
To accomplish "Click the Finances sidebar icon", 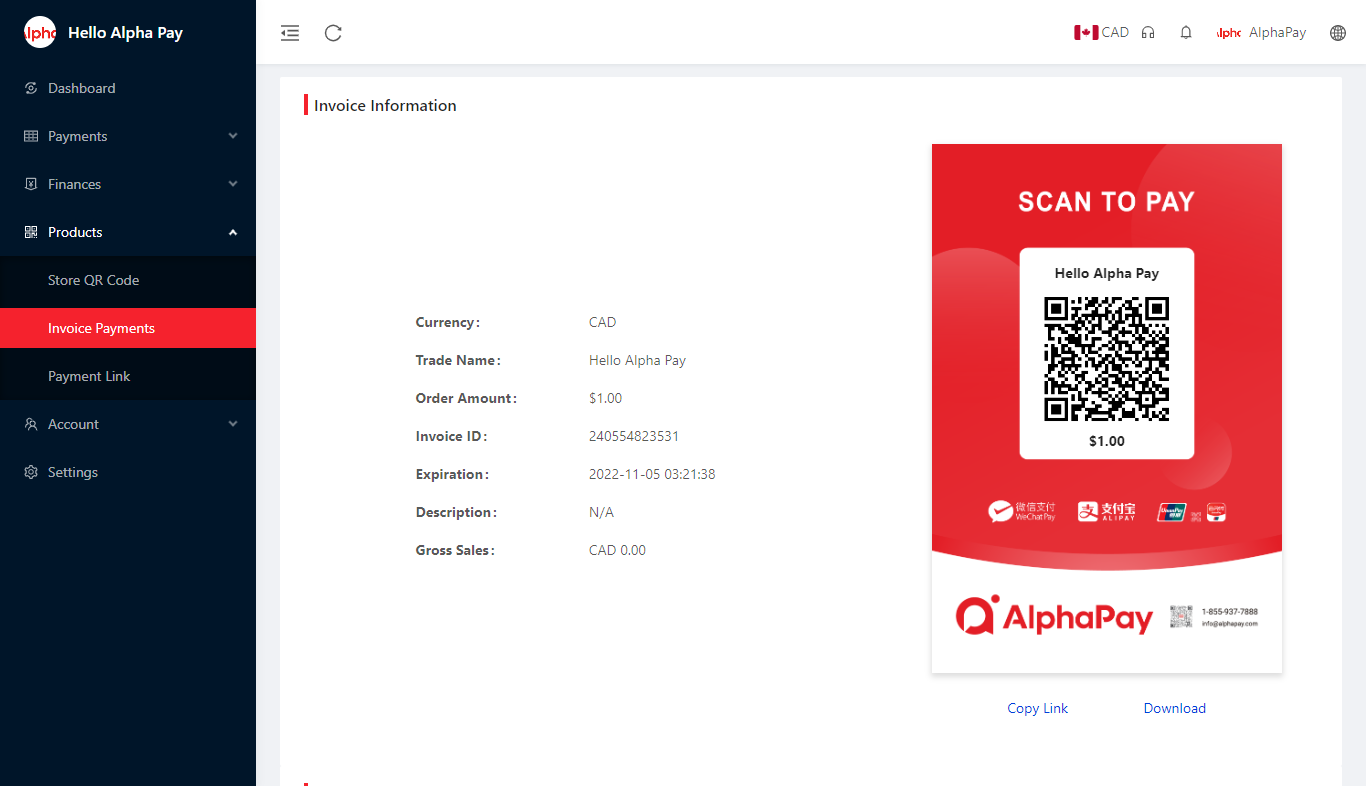I will click(31, 184).
